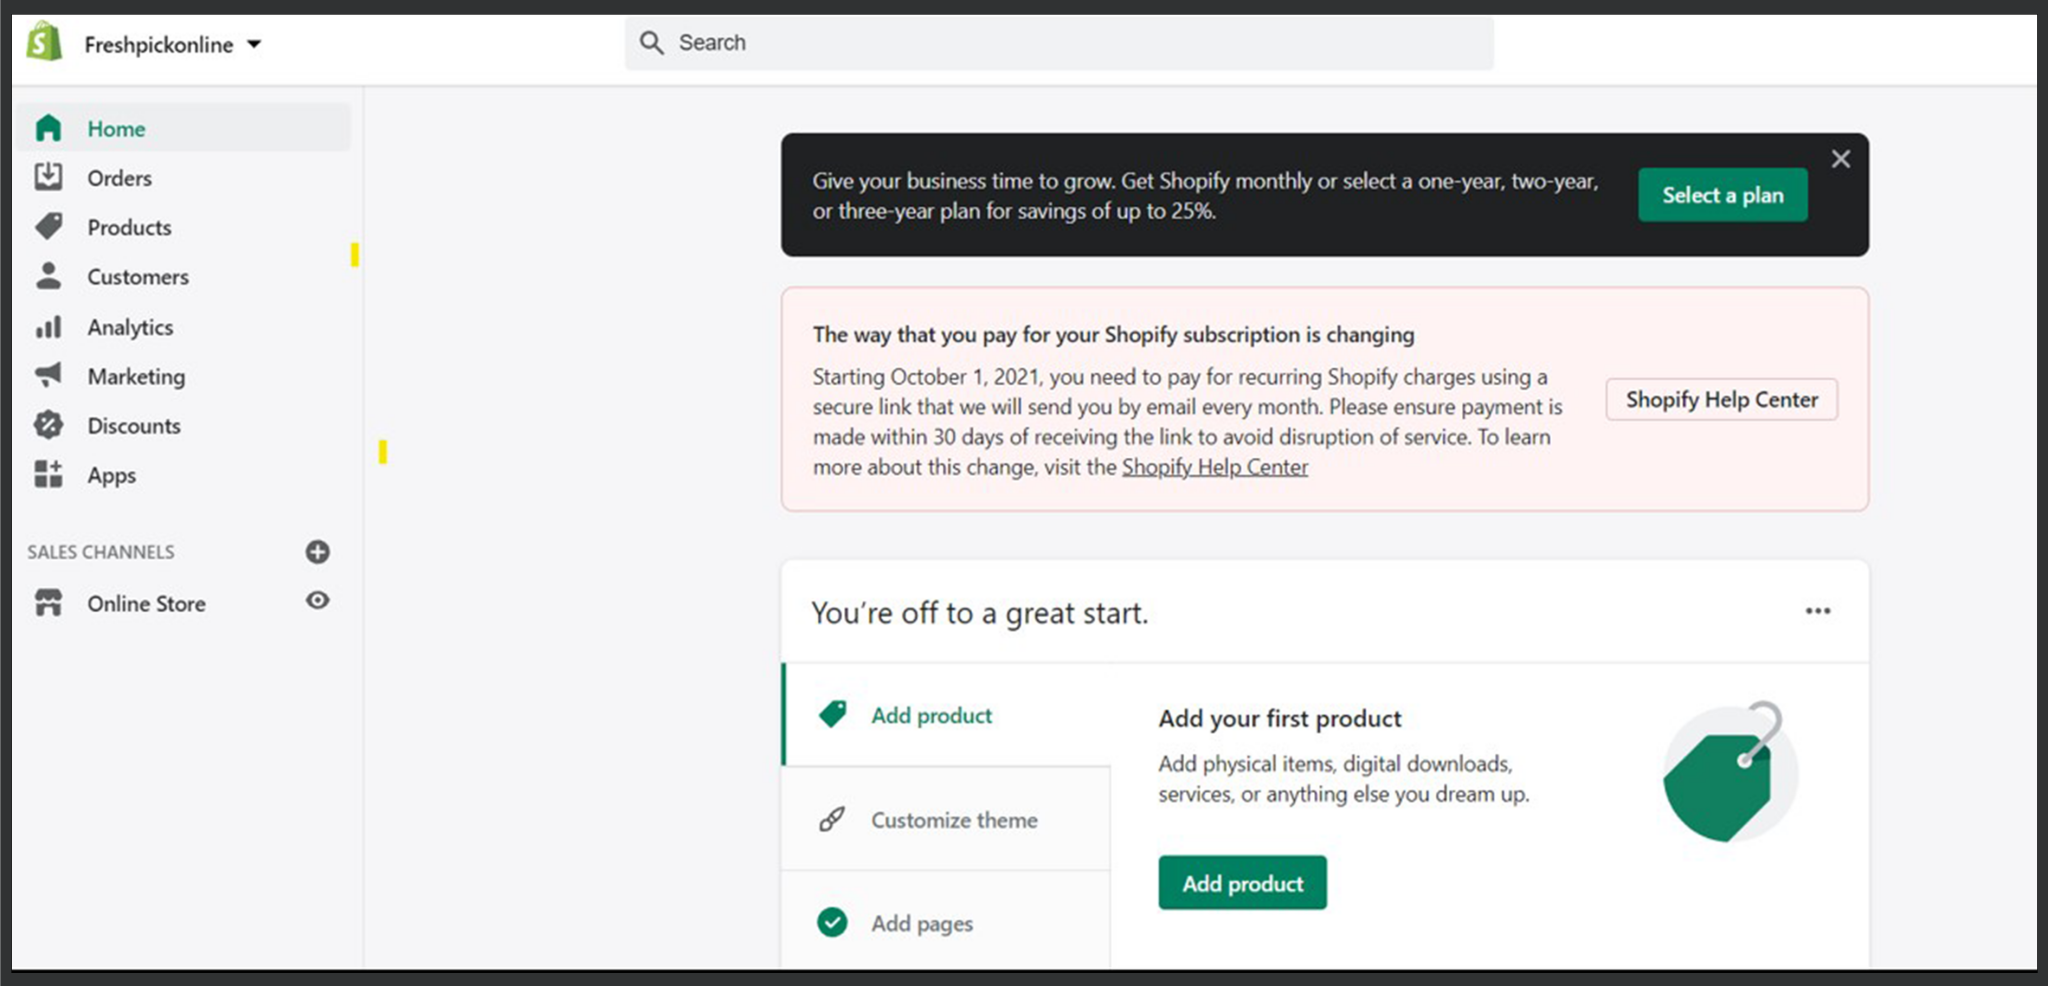Click the Analytics bar chart icon
This screenshot has width=2048, height=986.
[x=48, y=327]
